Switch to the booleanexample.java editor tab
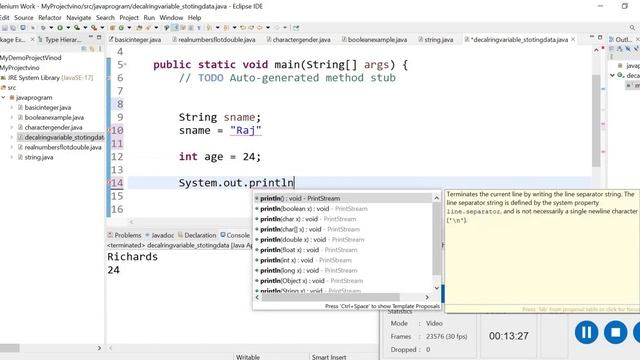The height and width of the screenshot is (360, 640). tap(374, 40)
